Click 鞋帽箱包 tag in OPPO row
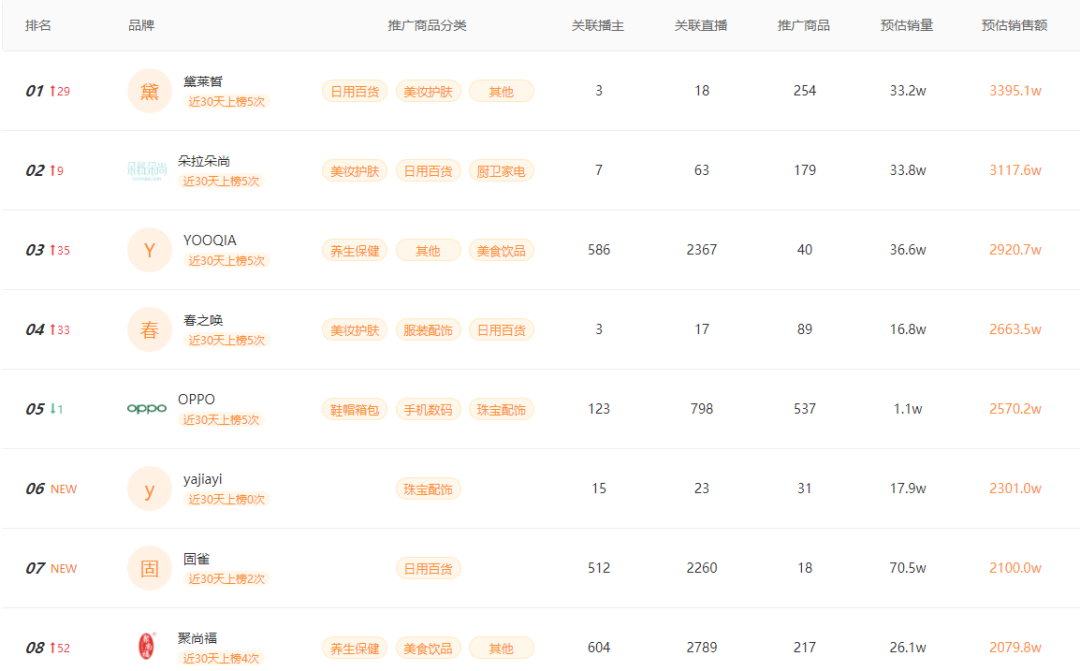 point(355,410)
